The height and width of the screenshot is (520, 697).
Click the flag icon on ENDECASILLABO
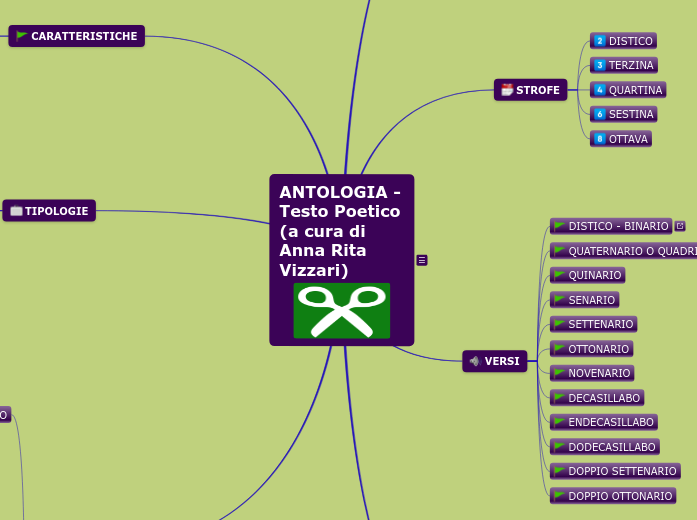pos(560,421)
